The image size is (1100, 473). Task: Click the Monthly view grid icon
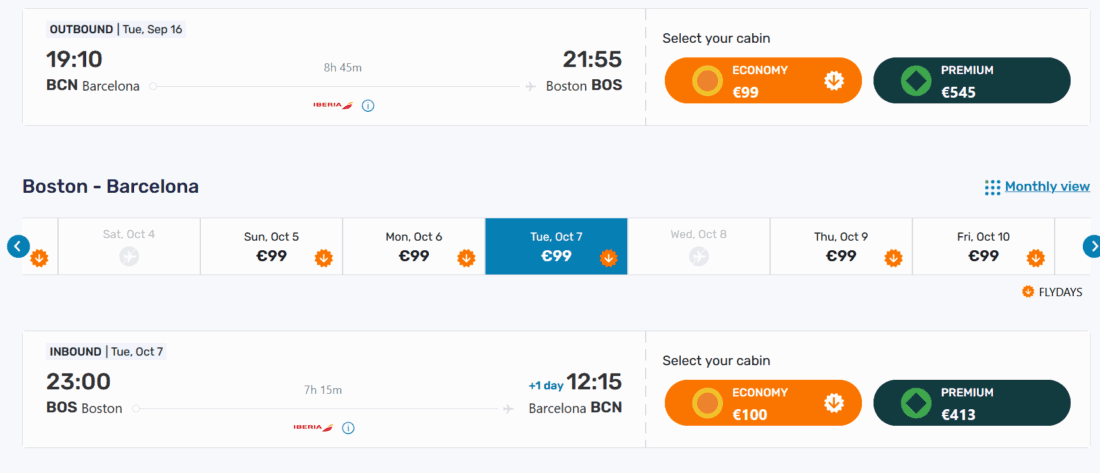click(x=992, y=188)
